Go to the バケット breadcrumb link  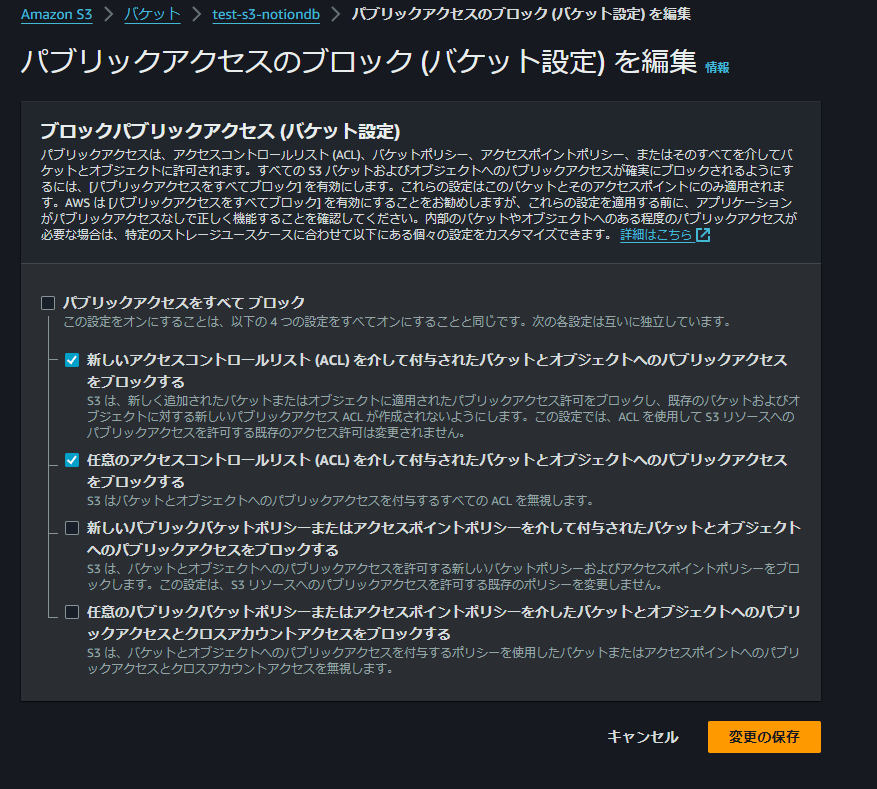click(152, 15)
